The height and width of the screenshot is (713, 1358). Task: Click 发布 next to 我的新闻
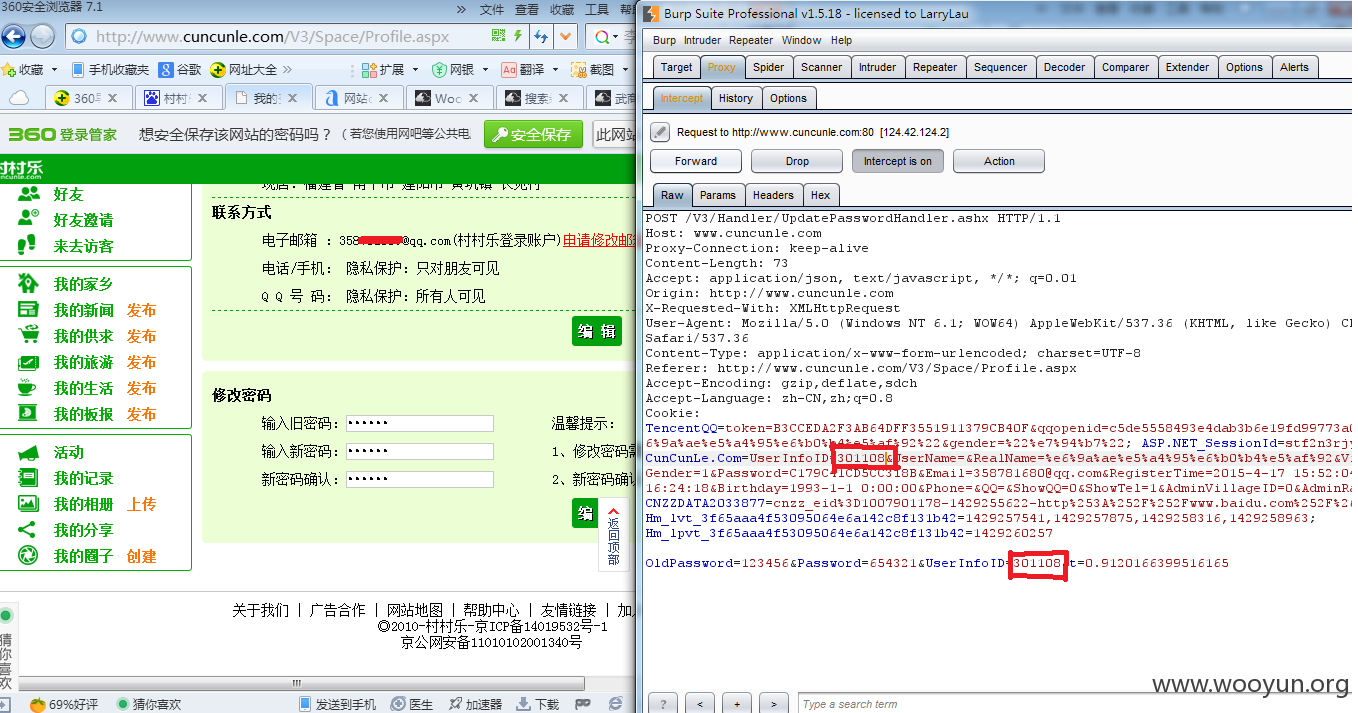click(x=141, y=310)
